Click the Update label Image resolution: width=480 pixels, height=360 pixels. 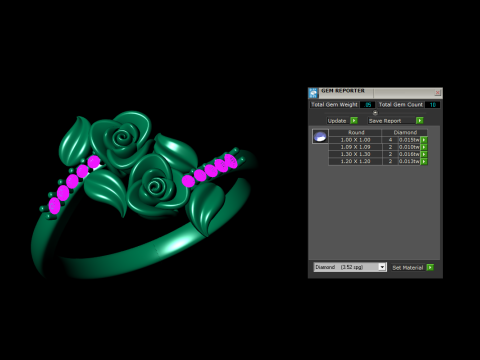click(x=337, y=121)
